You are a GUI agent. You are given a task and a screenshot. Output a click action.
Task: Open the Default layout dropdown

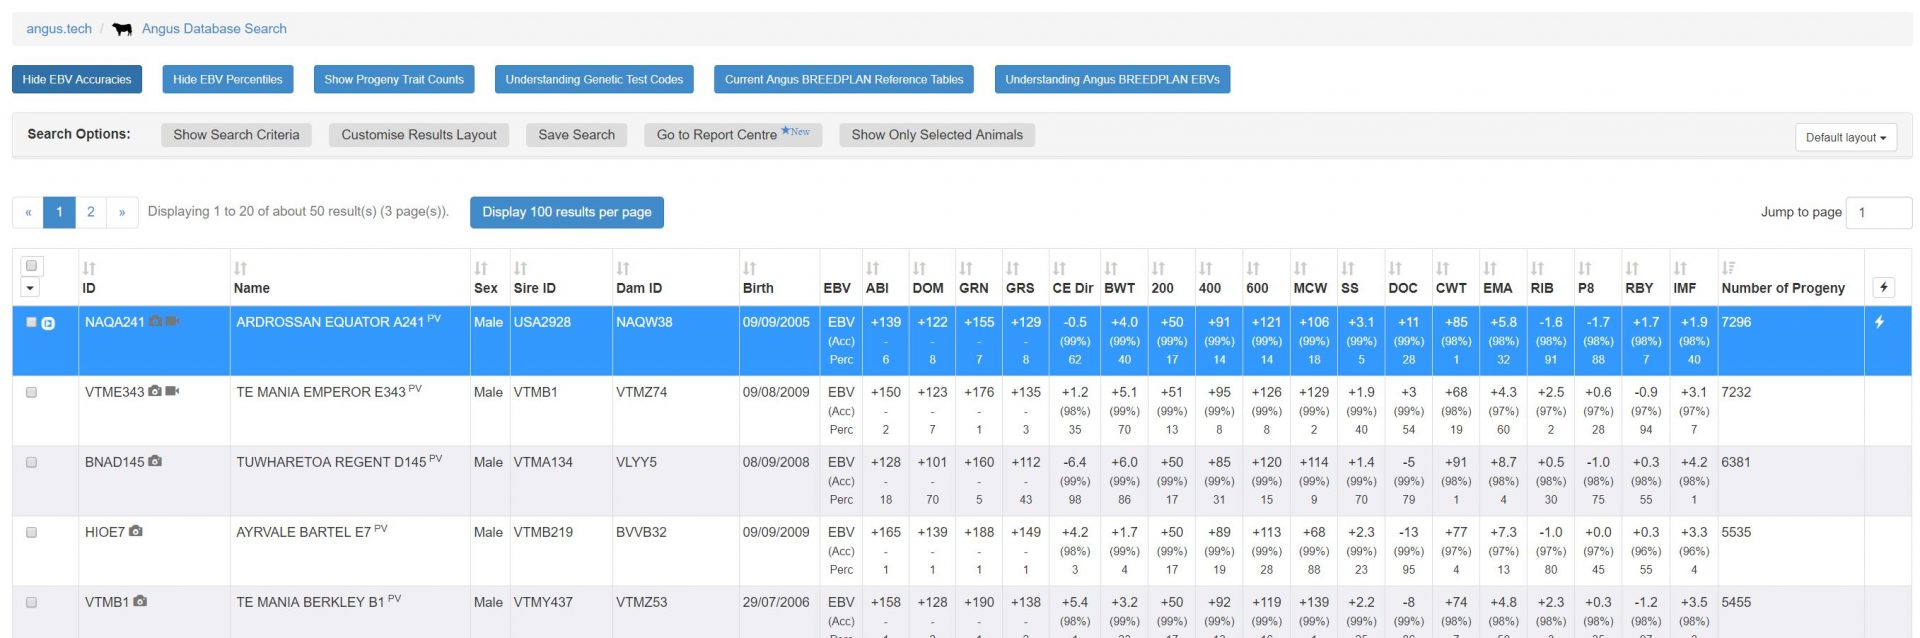pyautogui.click(x=1845, y=138)
